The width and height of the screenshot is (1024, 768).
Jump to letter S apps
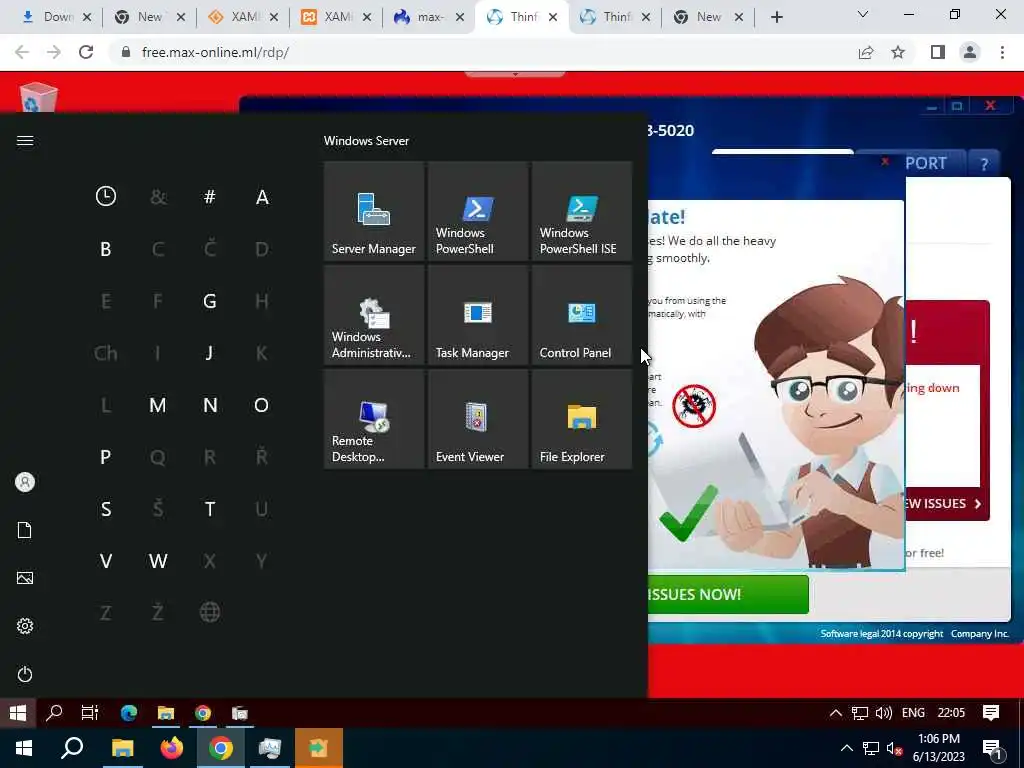(x=106, y=509)
